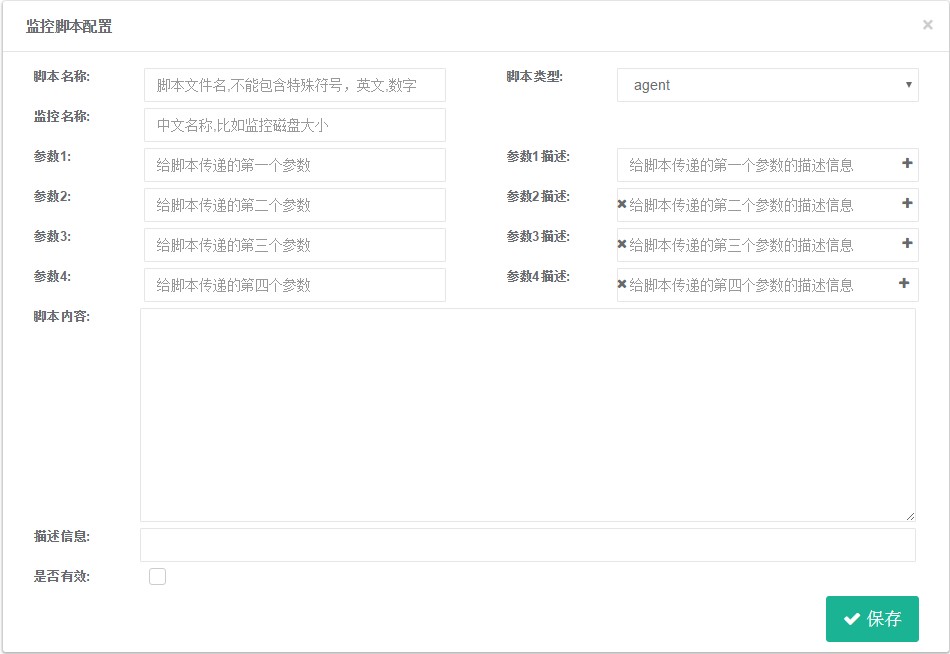Close the 监控脚本配置 dialog
Viewport: 950px width, 654px height.
[928, 25]
